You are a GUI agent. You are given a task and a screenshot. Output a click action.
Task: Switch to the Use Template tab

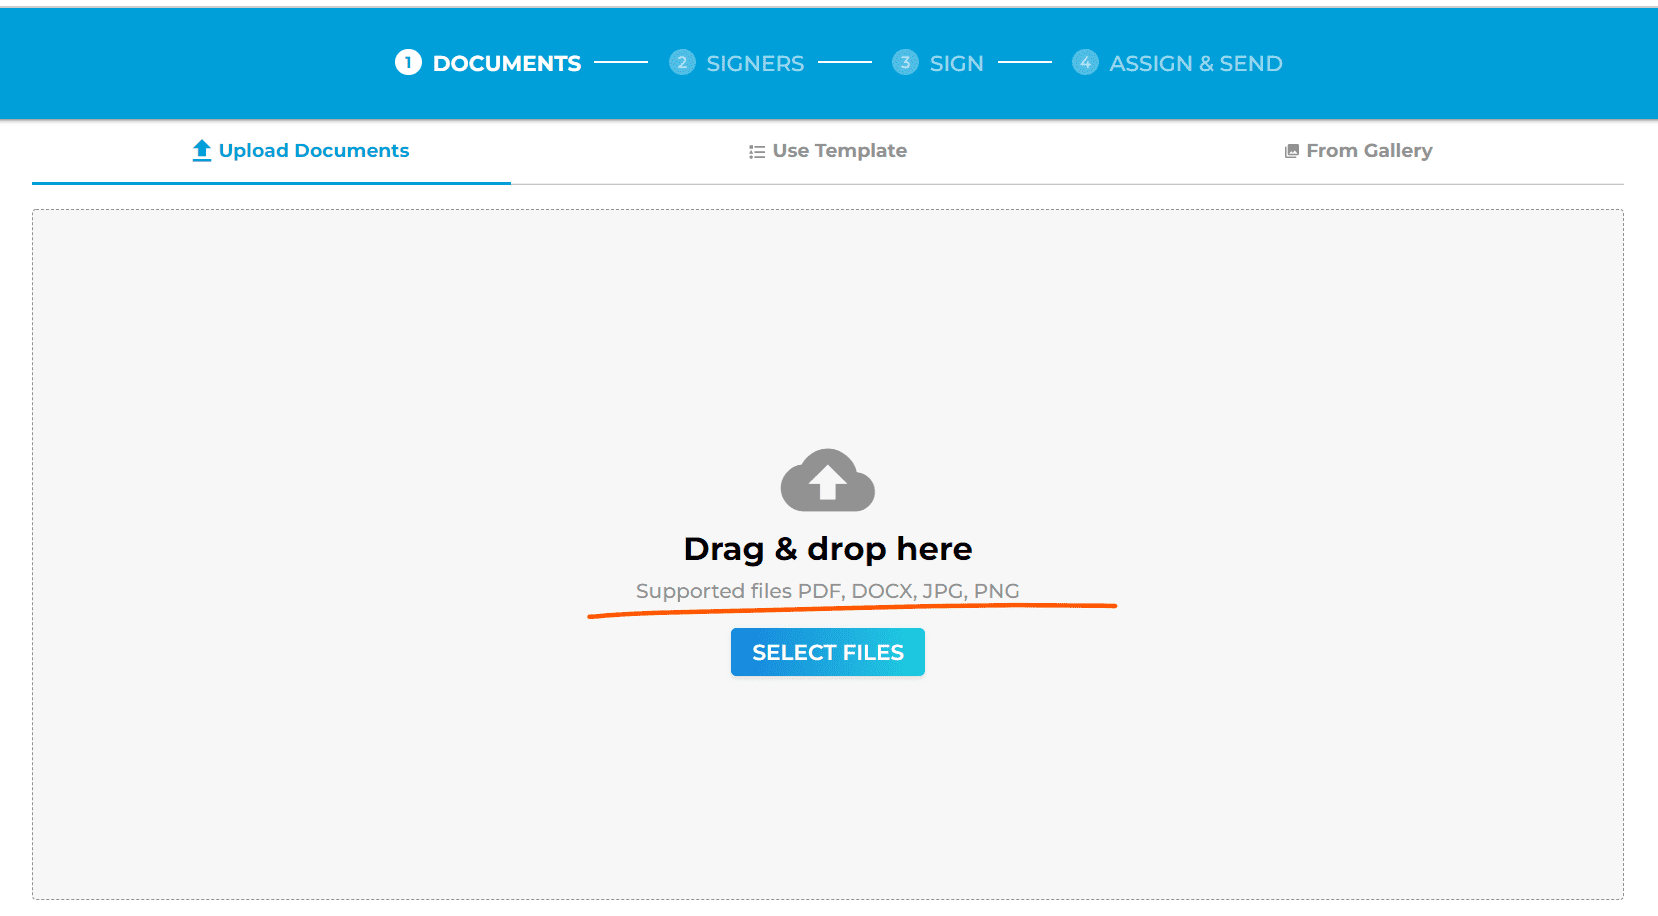tap(828, 151)
